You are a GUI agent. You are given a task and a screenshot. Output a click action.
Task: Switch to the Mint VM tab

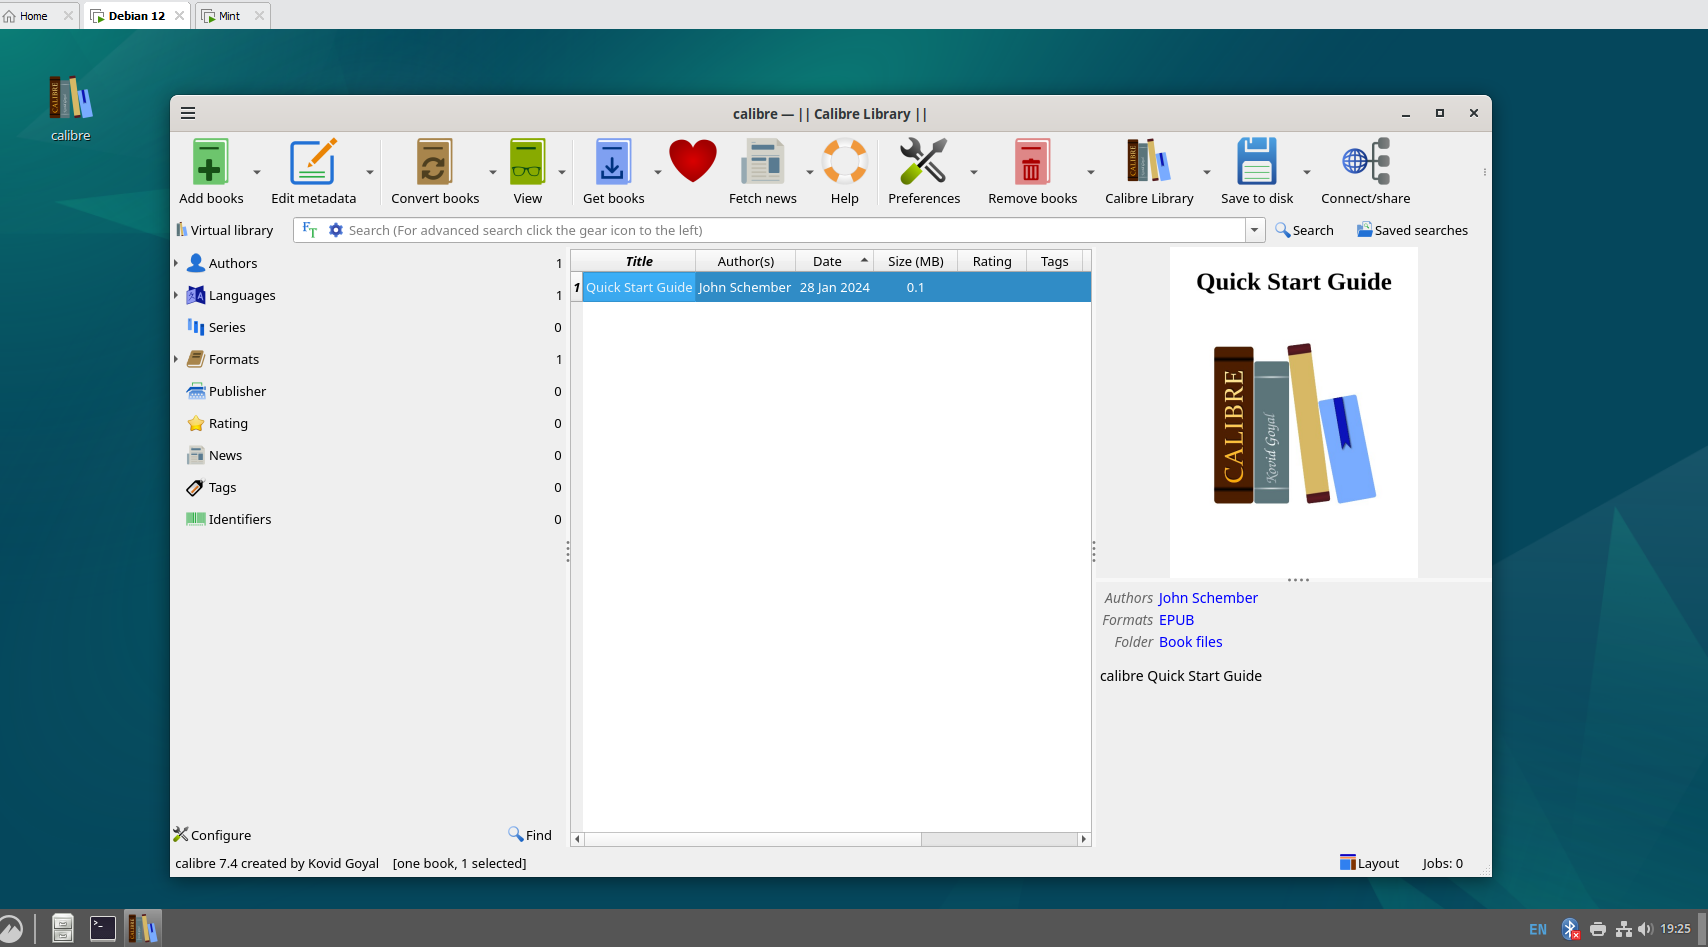point(232,15)
